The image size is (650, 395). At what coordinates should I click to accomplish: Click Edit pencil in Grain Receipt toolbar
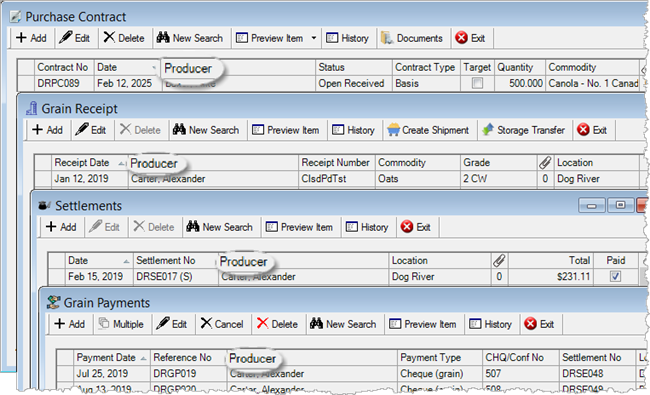pyautogui.click(x=91, y=130)
